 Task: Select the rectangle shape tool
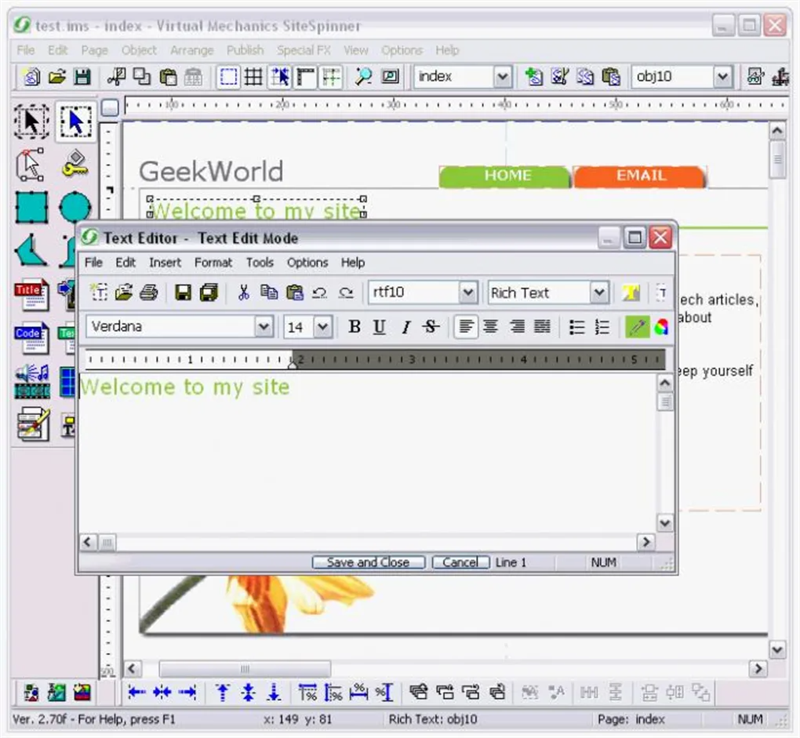(x=32, y=208)
